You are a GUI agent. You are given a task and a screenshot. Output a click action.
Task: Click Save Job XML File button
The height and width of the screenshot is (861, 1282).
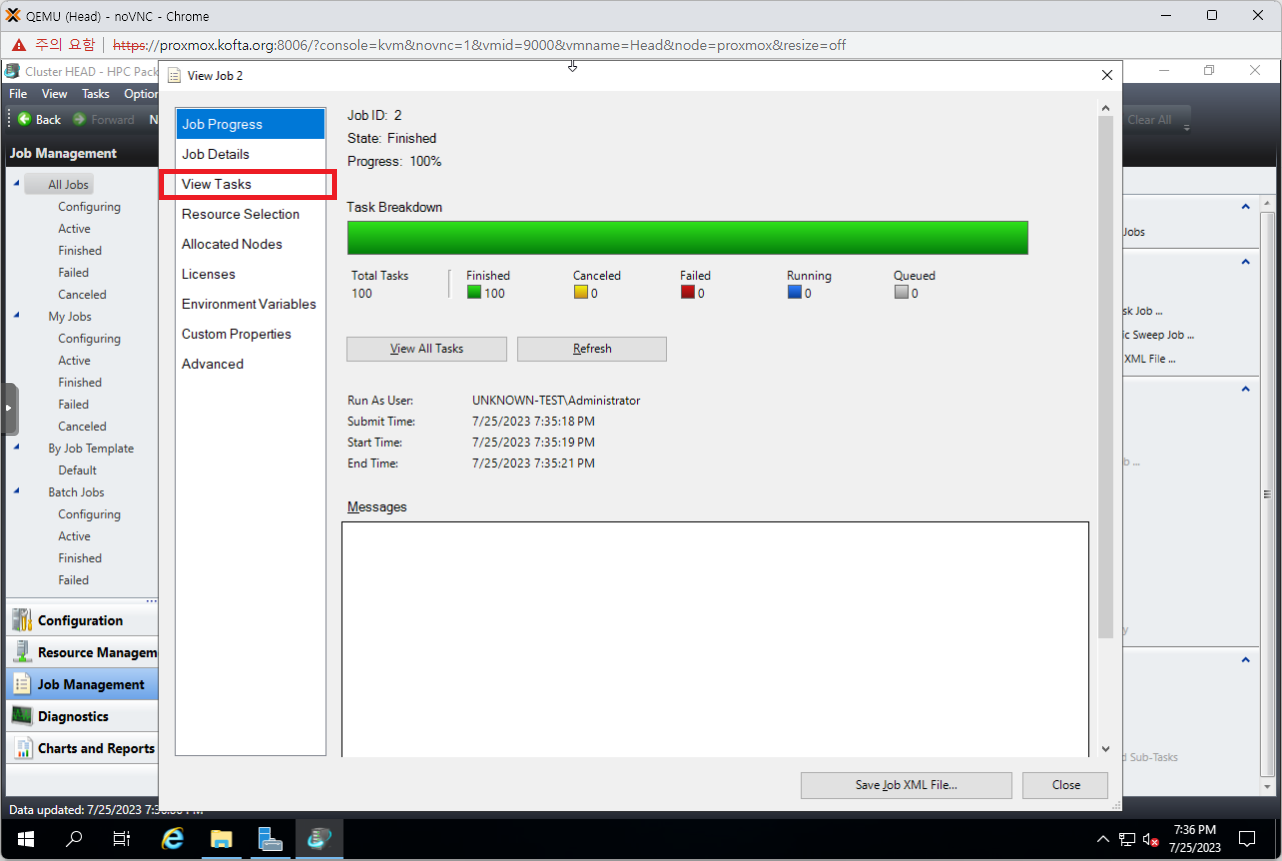(x=906, y=785)
